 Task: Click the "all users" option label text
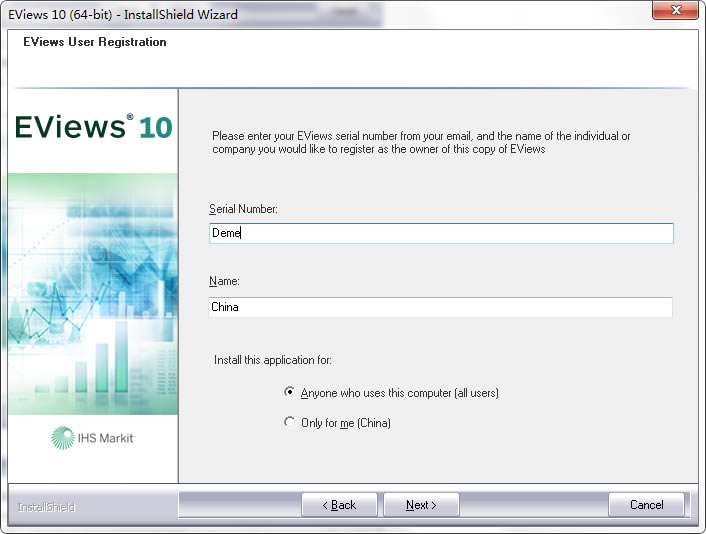click(399, 393)
